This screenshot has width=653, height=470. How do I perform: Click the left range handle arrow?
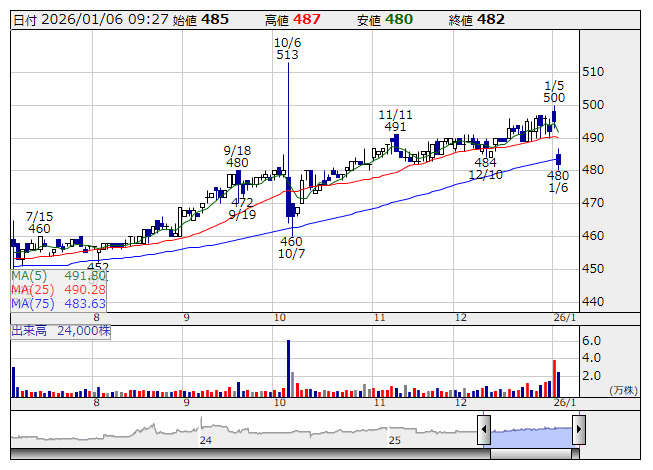click(x=484, y=431)
